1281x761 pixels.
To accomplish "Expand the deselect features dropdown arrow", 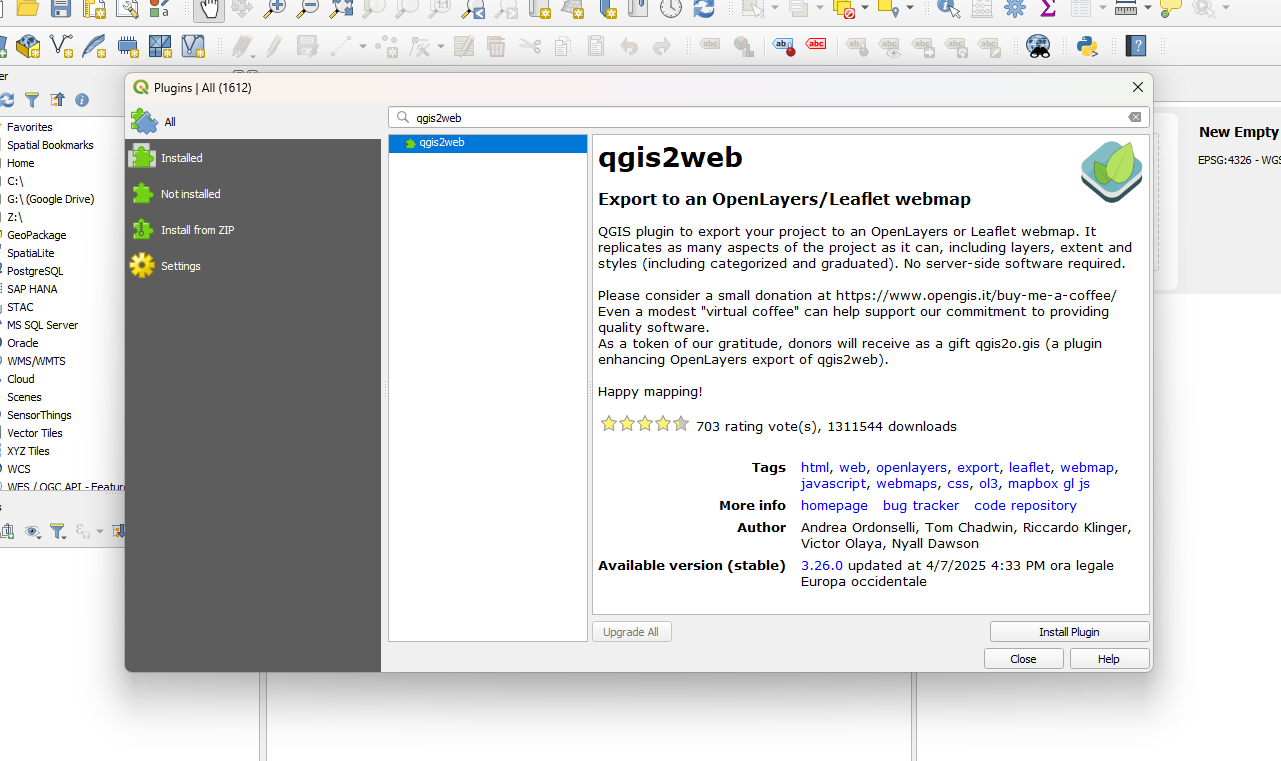I will pos(867,8).
